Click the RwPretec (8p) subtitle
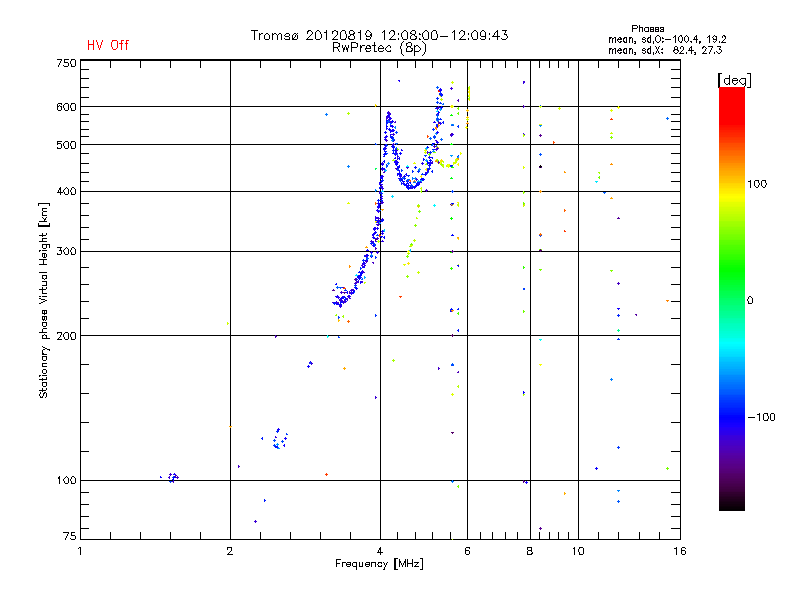 (x=379, y=48)
